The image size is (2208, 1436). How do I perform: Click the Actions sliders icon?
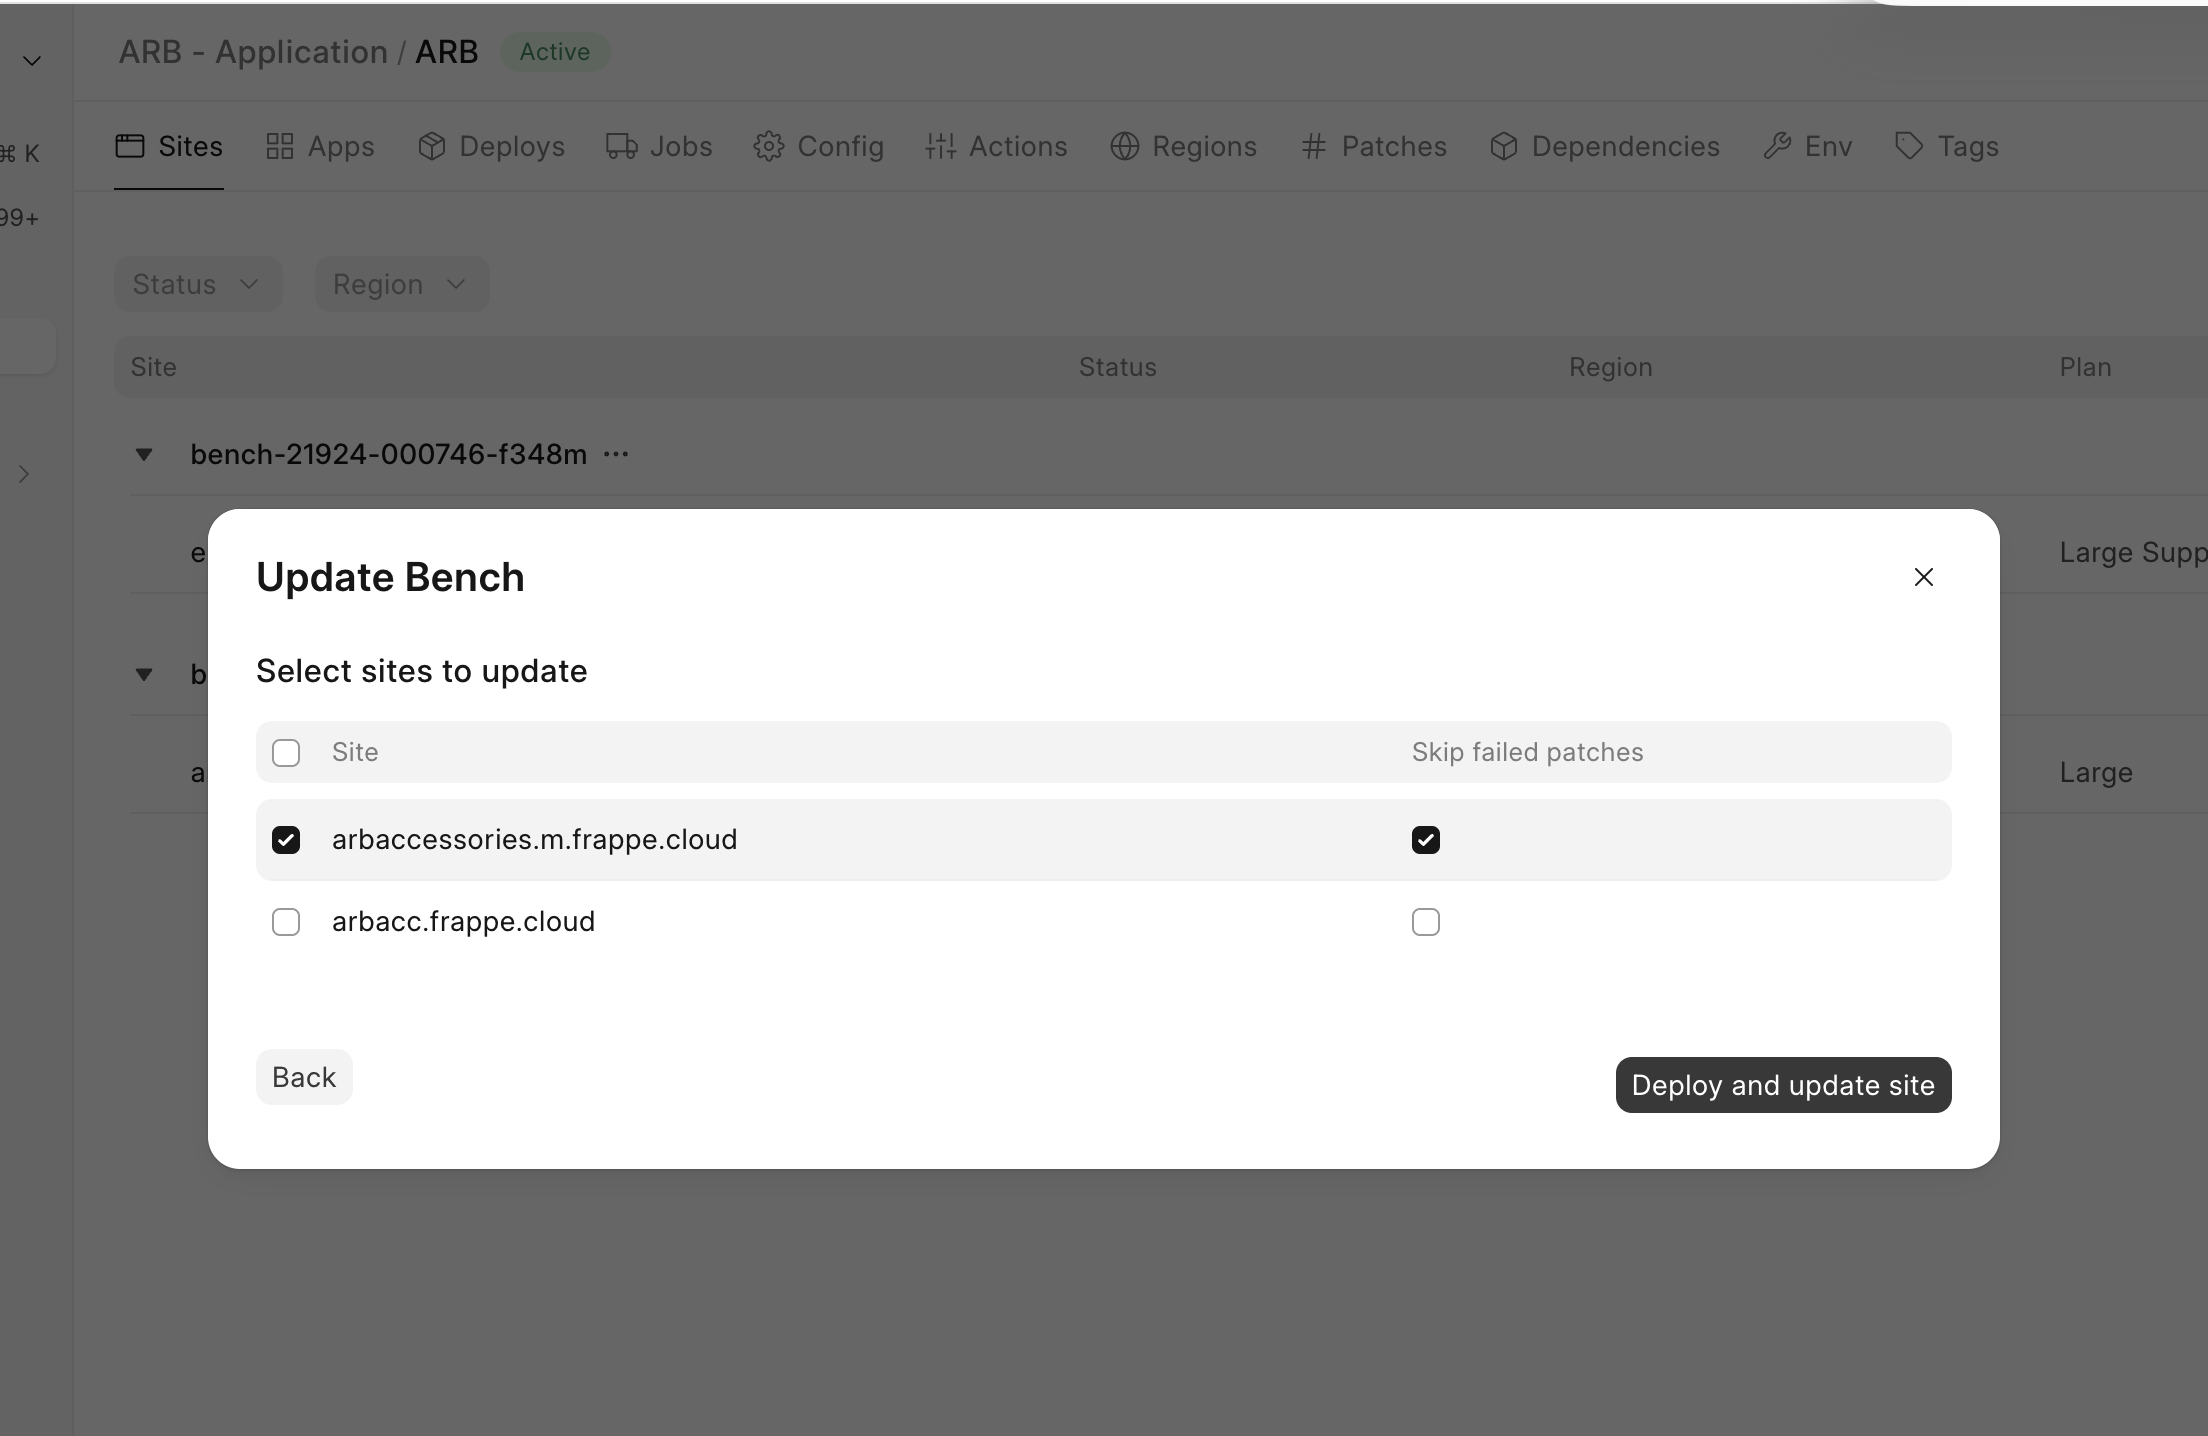coord(940,146)
